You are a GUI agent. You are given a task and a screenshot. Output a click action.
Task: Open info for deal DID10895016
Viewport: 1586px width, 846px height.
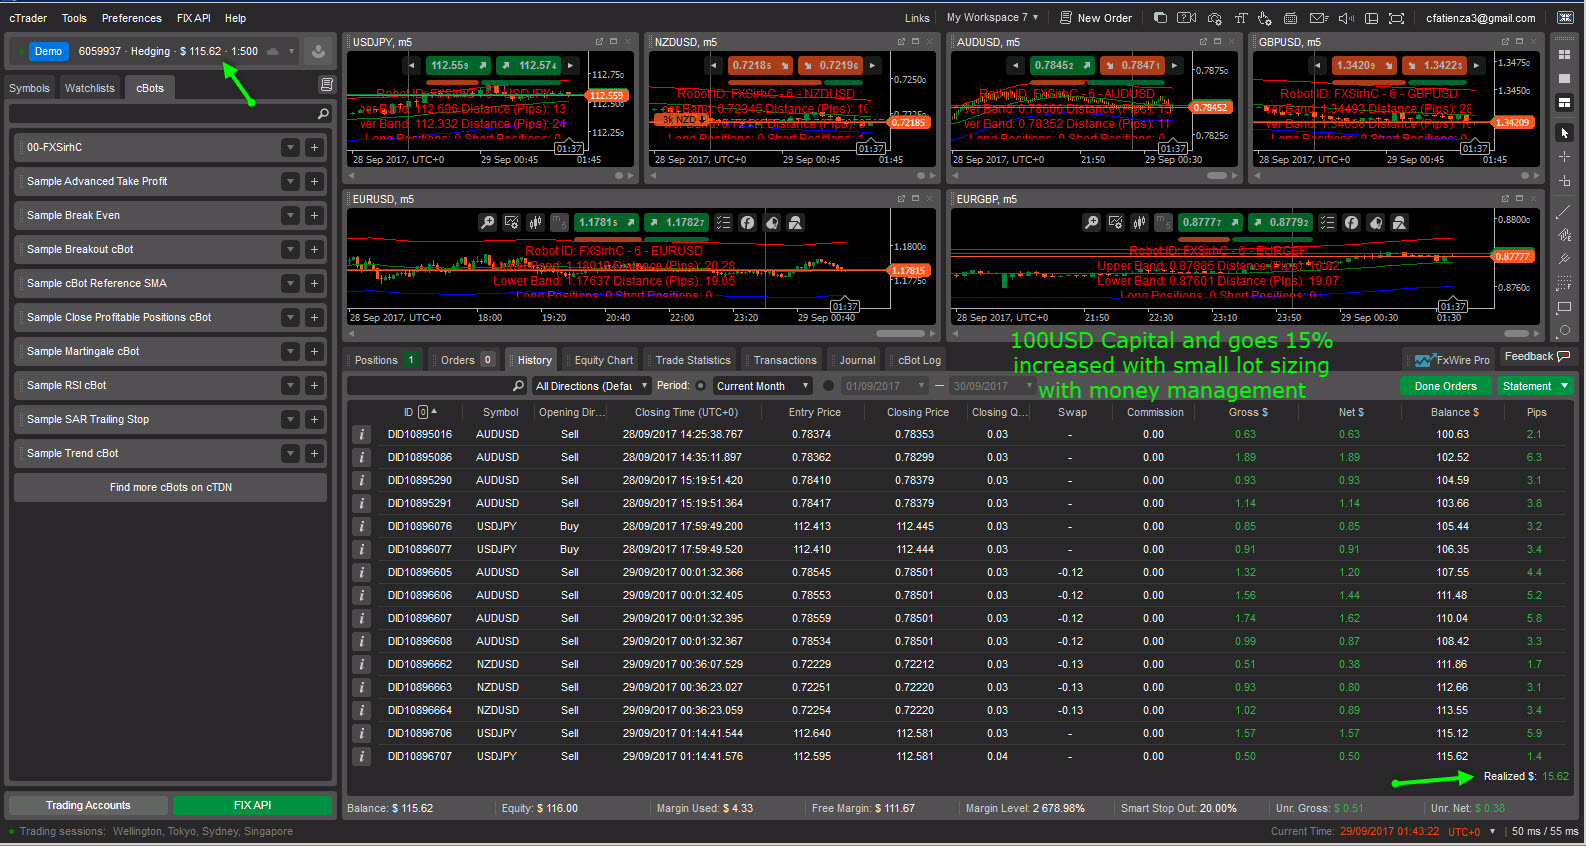(362, 434)
